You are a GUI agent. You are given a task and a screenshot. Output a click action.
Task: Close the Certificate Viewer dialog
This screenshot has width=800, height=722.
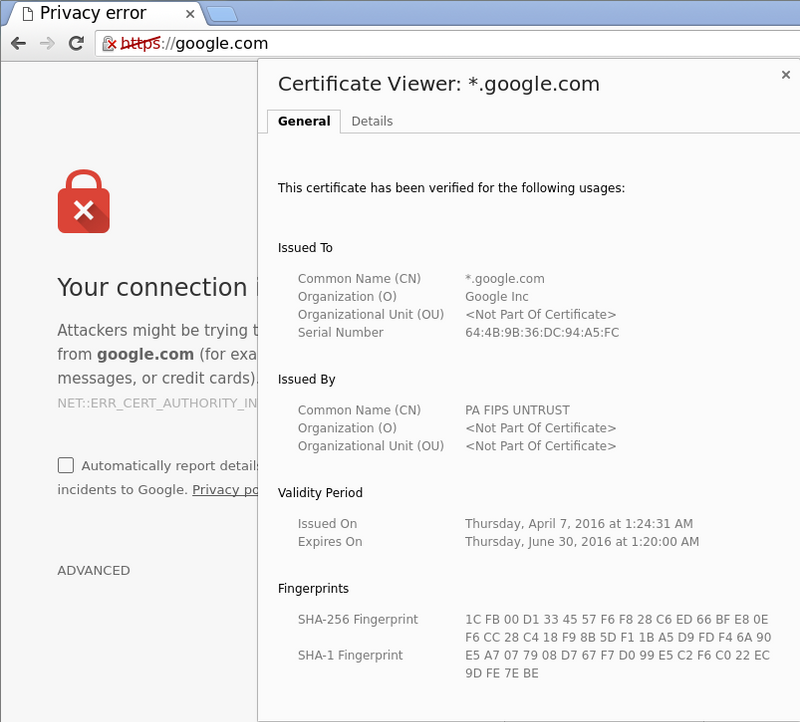click(x=786, y=74)
